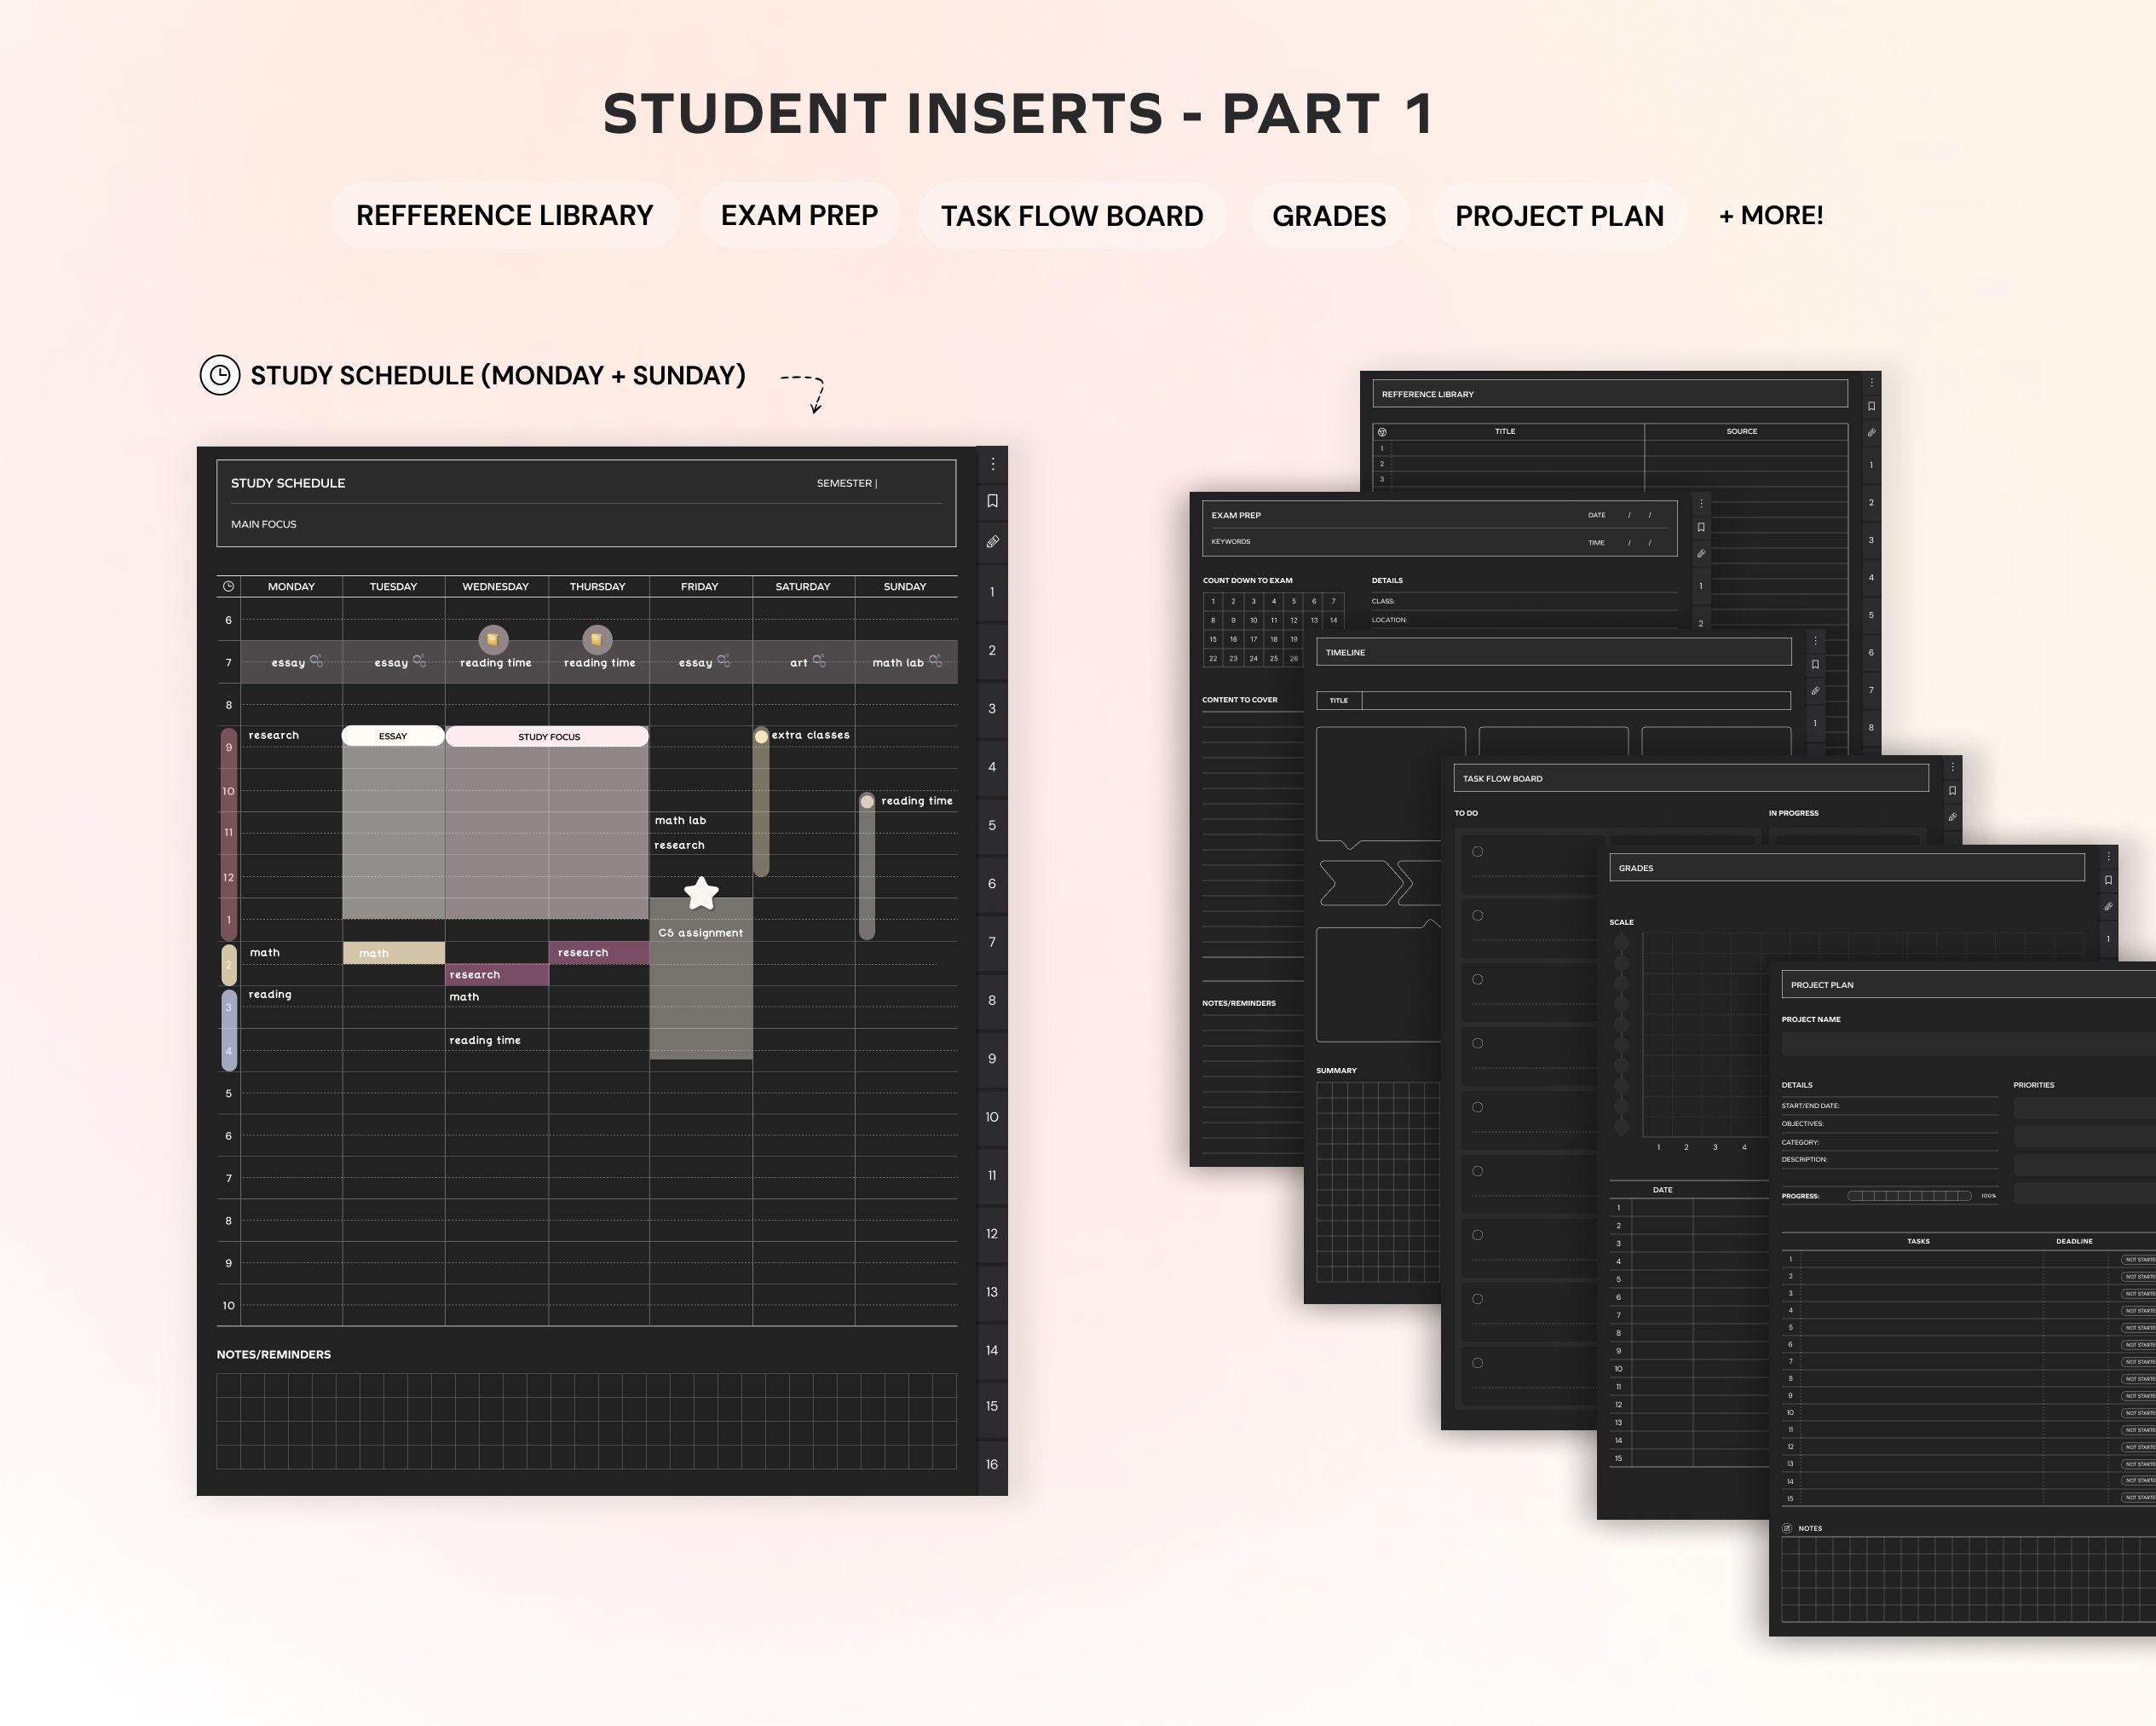Check the fifth To Do circle on Task Flow Board

pos(1477,1108)
